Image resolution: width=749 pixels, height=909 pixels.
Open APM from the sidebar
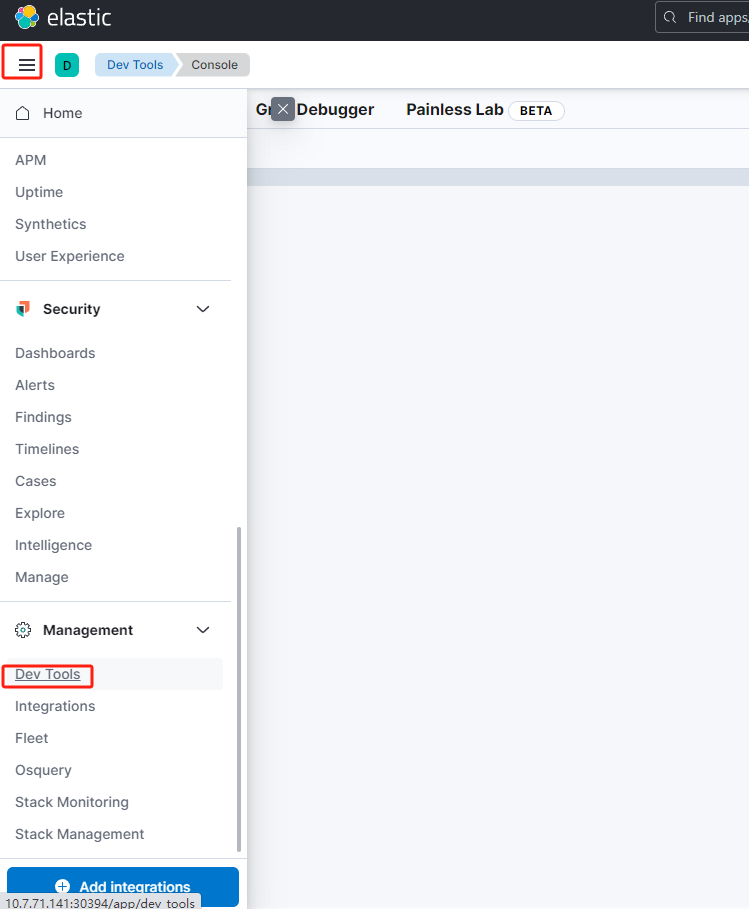coord(31,160)
